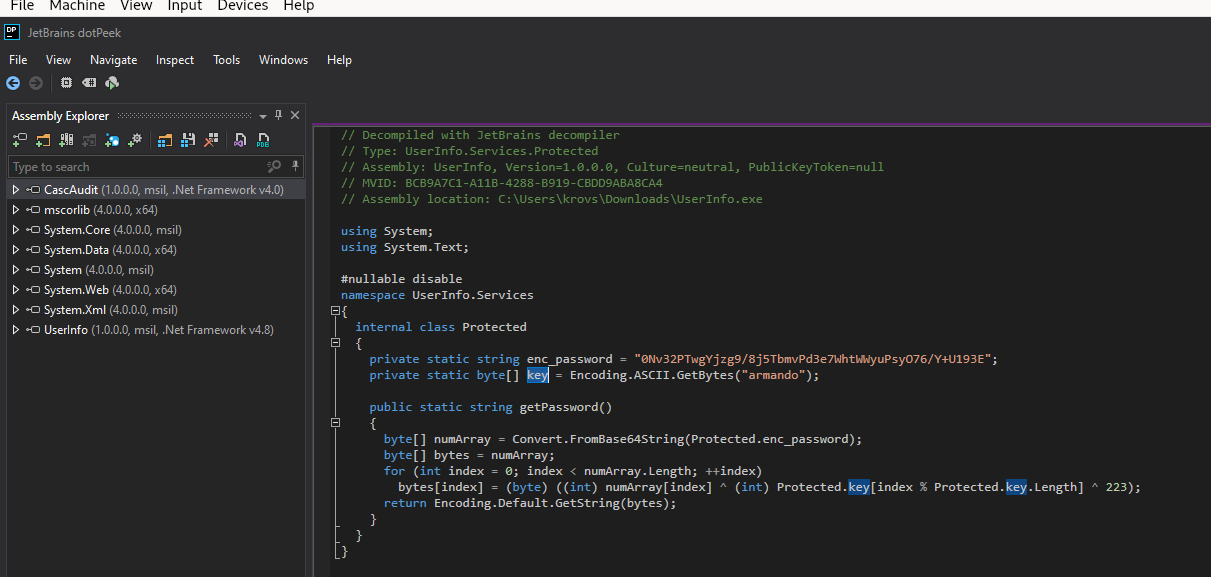Open the VM Machine menu
1211x577 pixels.
(x=77, y=6)
